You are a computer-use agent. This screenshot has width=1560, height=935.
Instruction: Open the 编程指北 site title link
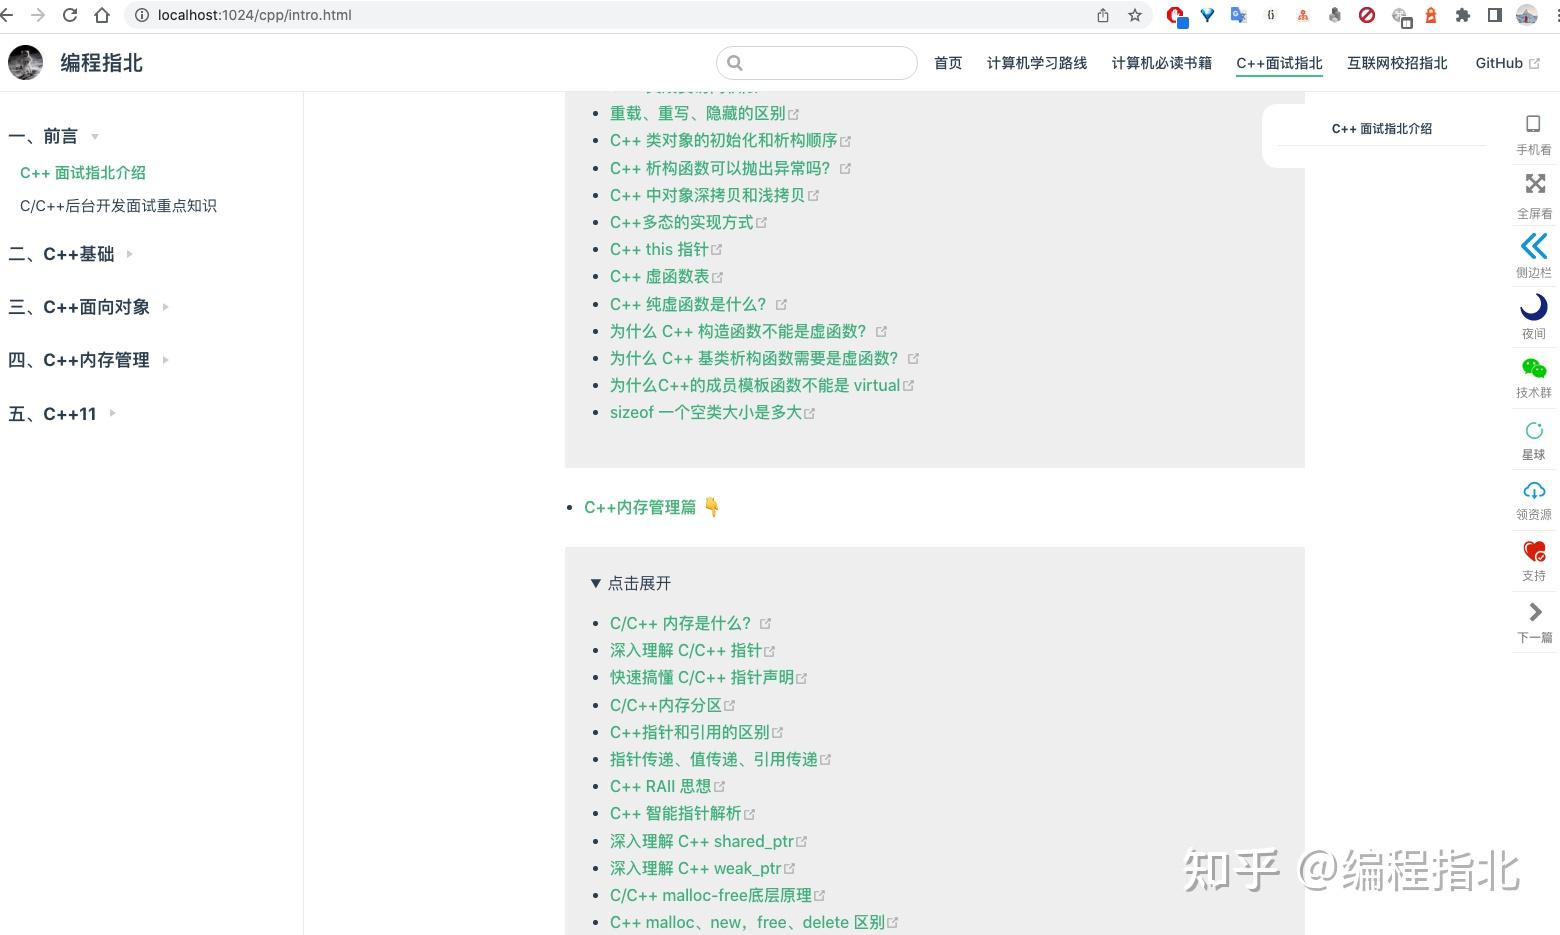pyautogui.click(x=102, y=63)
